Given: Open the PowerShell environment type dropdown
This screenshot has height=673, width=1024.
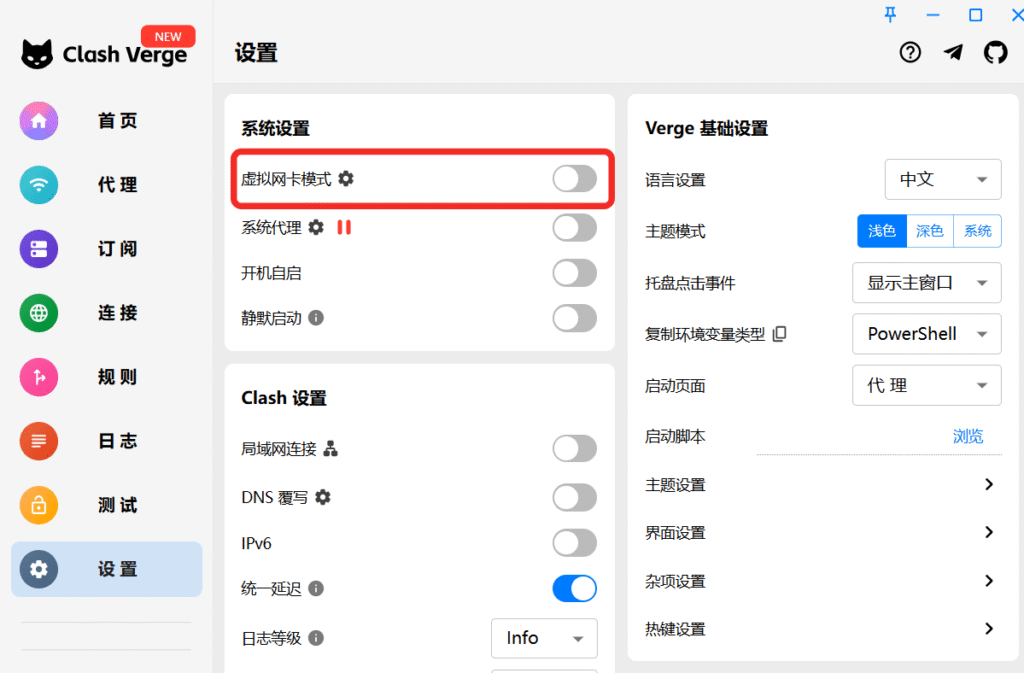Looking at the screenshot, I should pyautogui.click(x=926, y=334).
